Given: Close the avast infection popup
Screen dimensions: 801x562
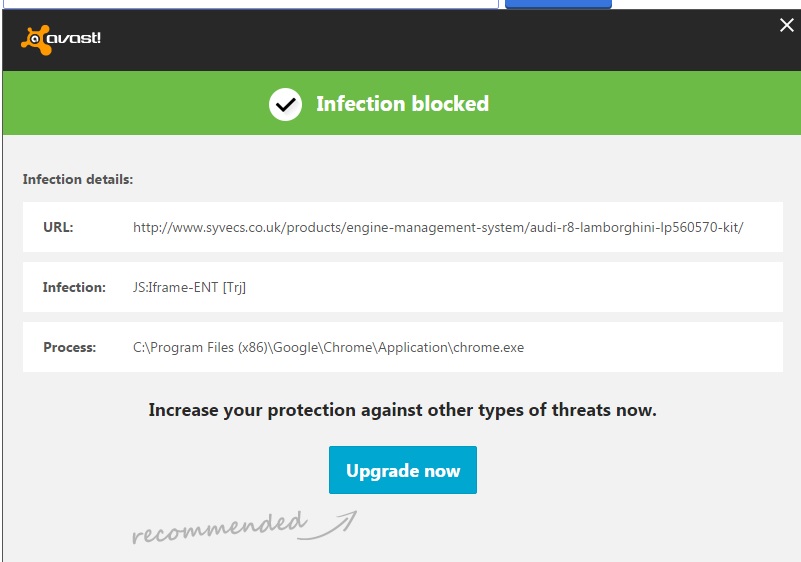Looking at the screenshot, I should [787, 26].
